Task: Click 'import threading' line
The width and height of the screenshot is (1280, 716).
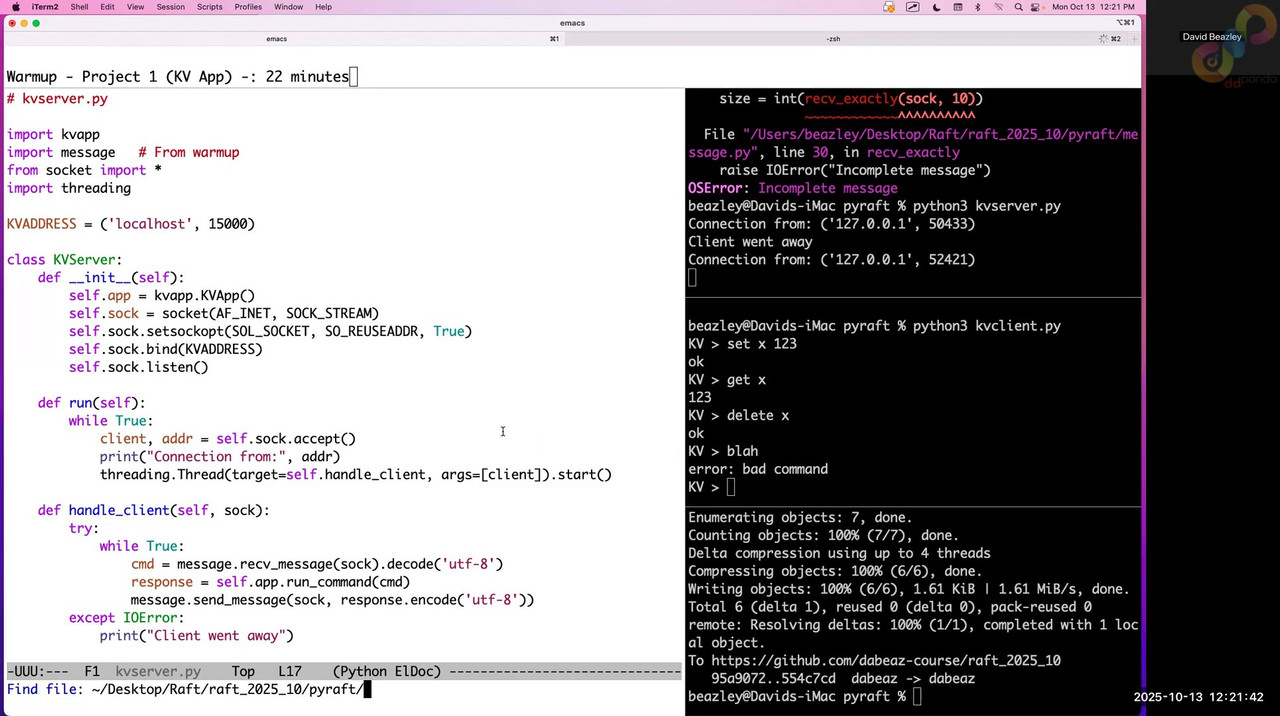Action: coord(69,188)
